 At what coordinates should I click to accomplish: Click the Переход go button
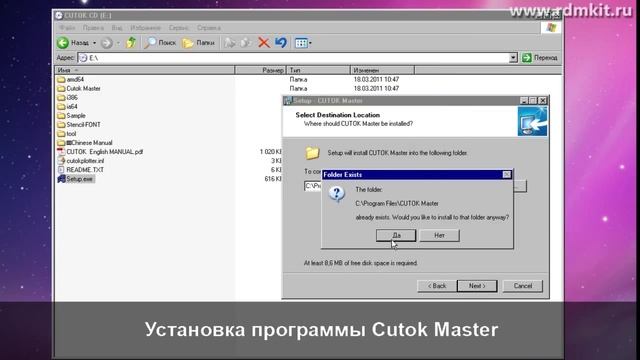[540, 58]
